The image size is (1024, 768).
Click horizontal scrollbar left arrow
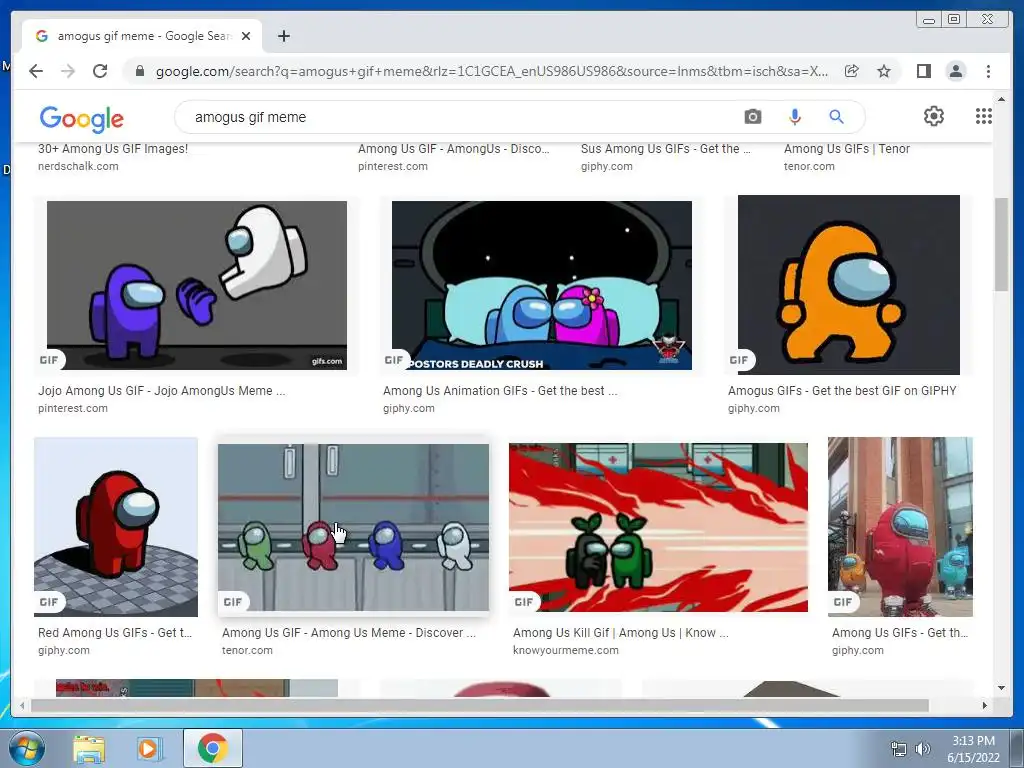point(22,705)
